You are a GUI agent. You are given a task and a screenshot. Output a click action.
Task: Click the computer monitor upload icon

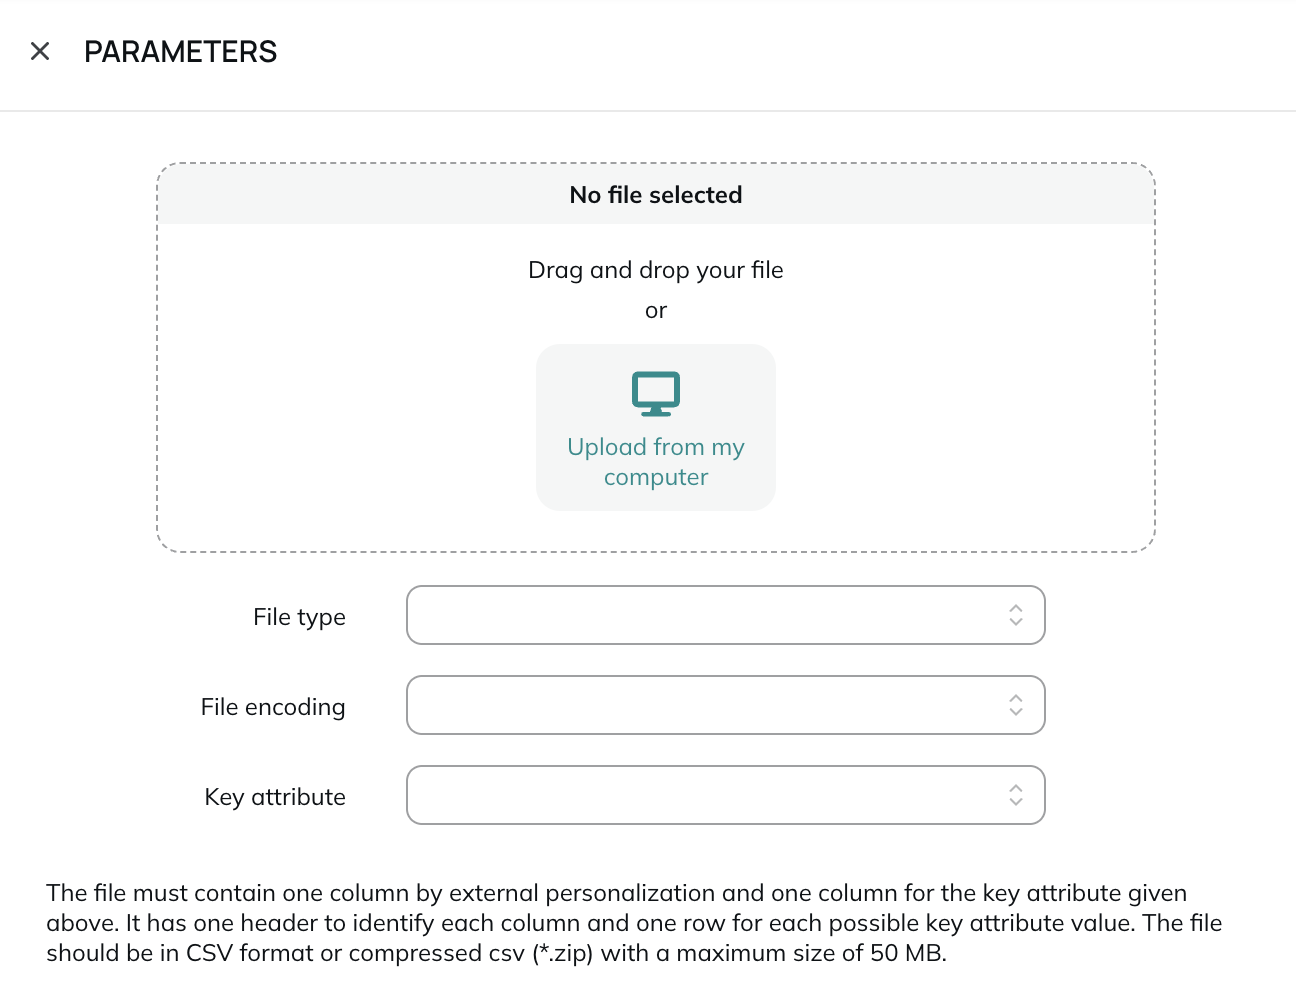coord(656,394)
